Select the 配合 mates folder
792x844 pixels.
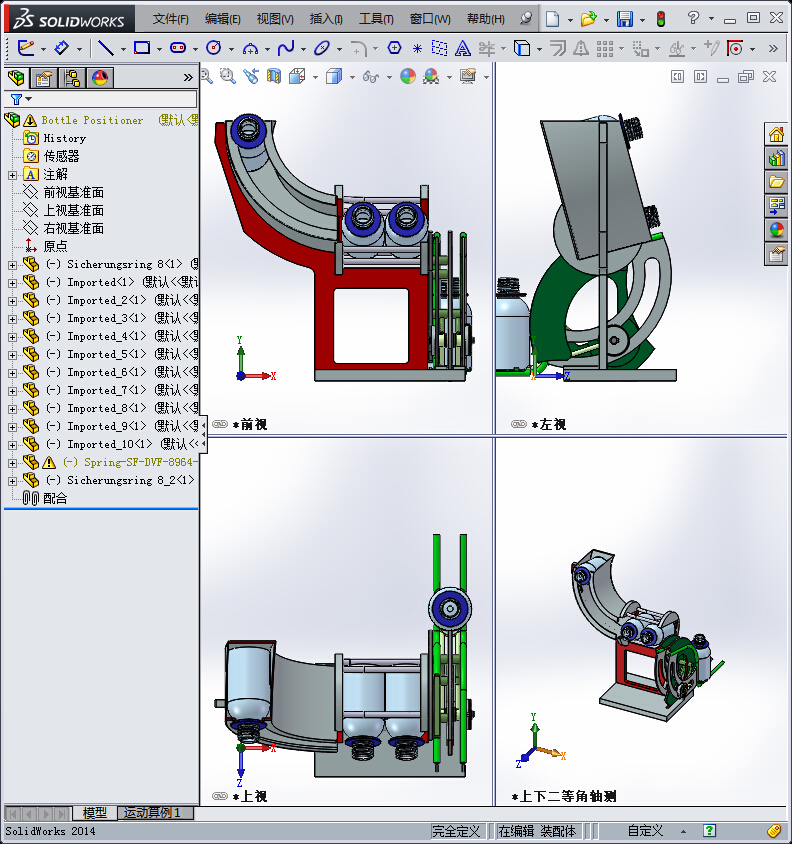(x=55, y=498)
